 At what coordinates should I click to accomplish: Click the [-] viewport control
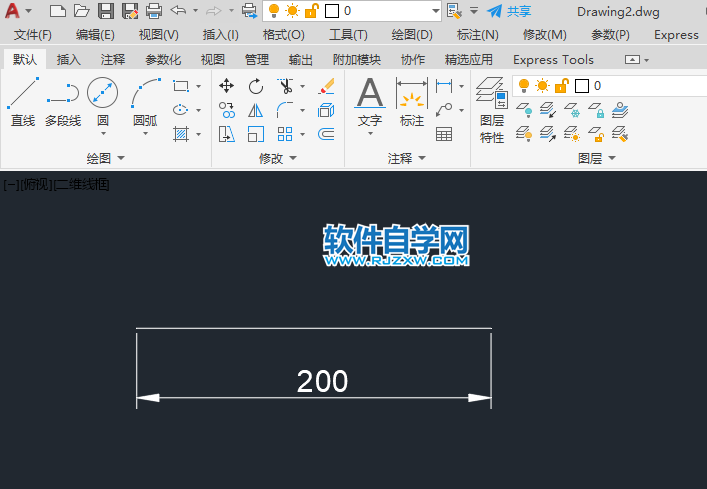11,184
